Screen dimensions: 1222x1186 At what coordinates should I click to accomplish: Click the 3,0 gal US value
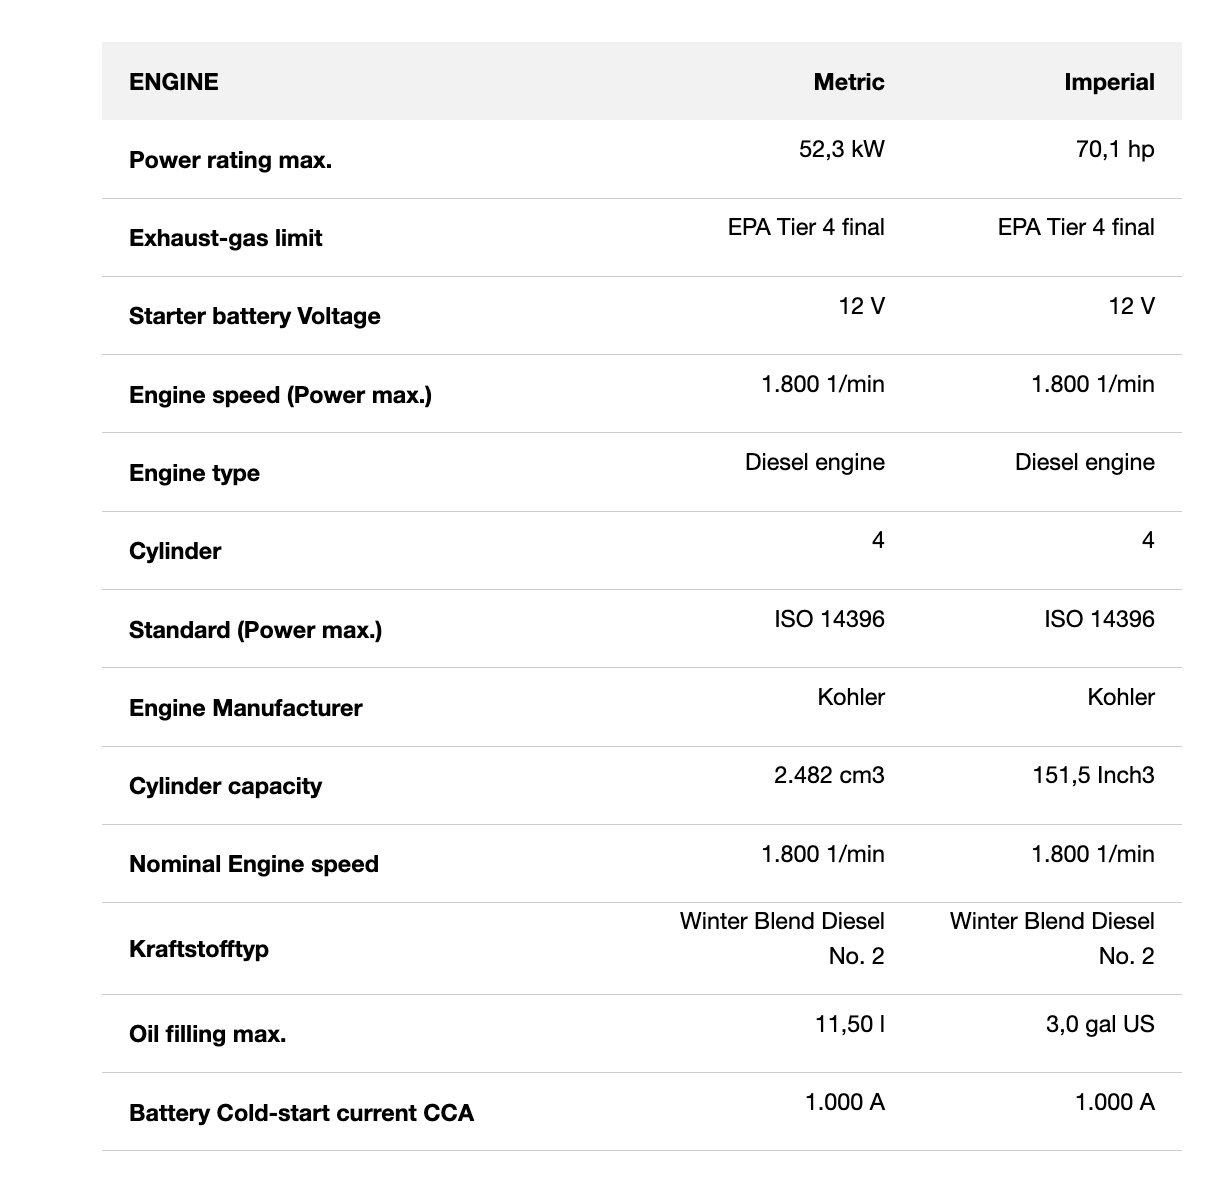(1100, 1024)
